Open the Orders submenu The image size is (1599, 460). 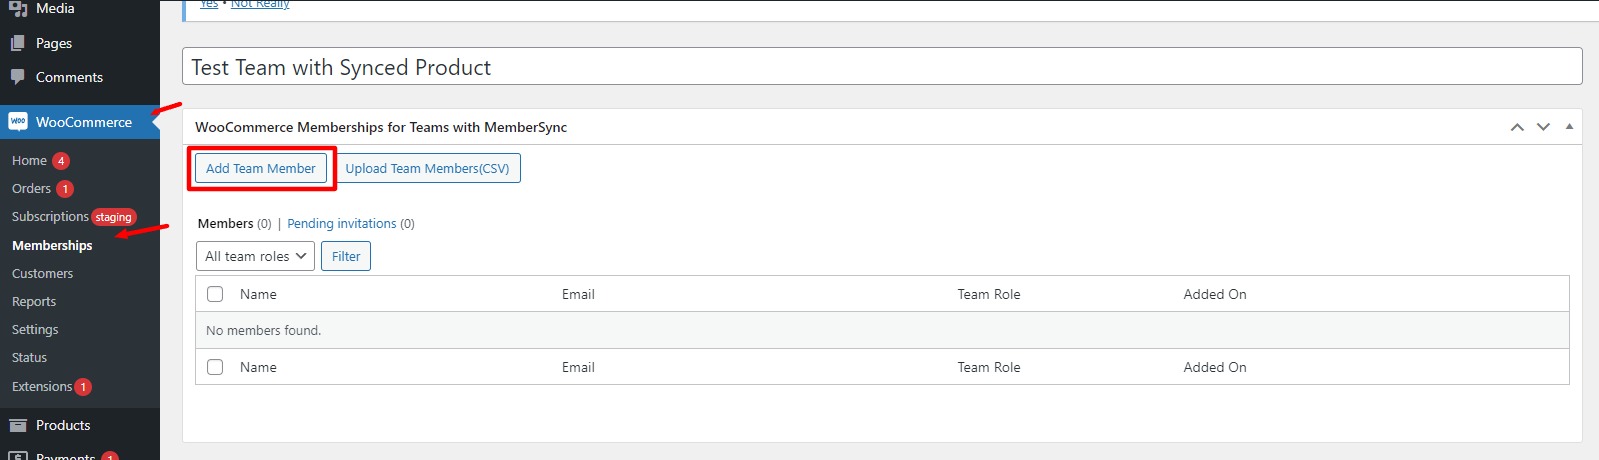point(31,188)
